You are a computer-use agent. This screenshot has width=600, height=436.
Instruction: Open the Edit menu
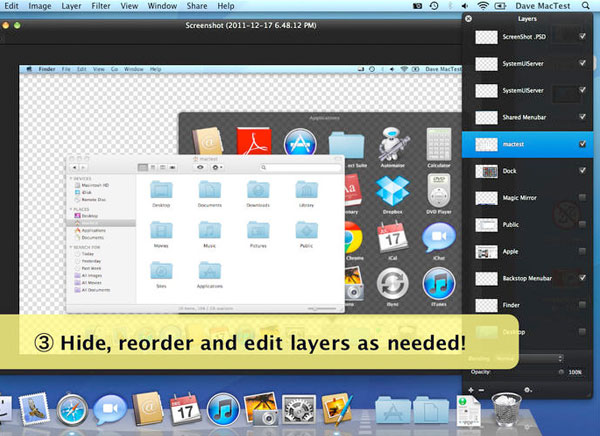click(x=11, y=6)
